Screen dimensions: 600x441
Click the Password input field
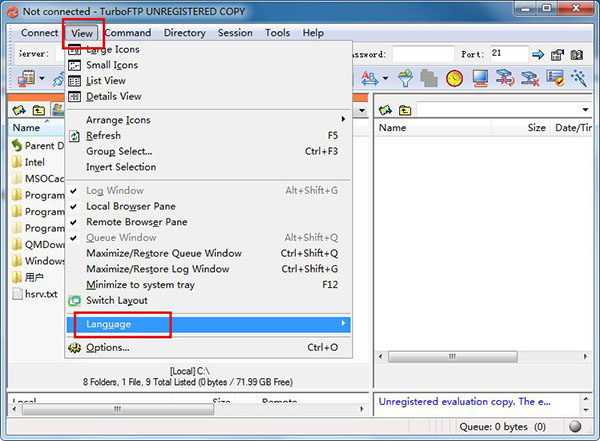tap(423, 54)
